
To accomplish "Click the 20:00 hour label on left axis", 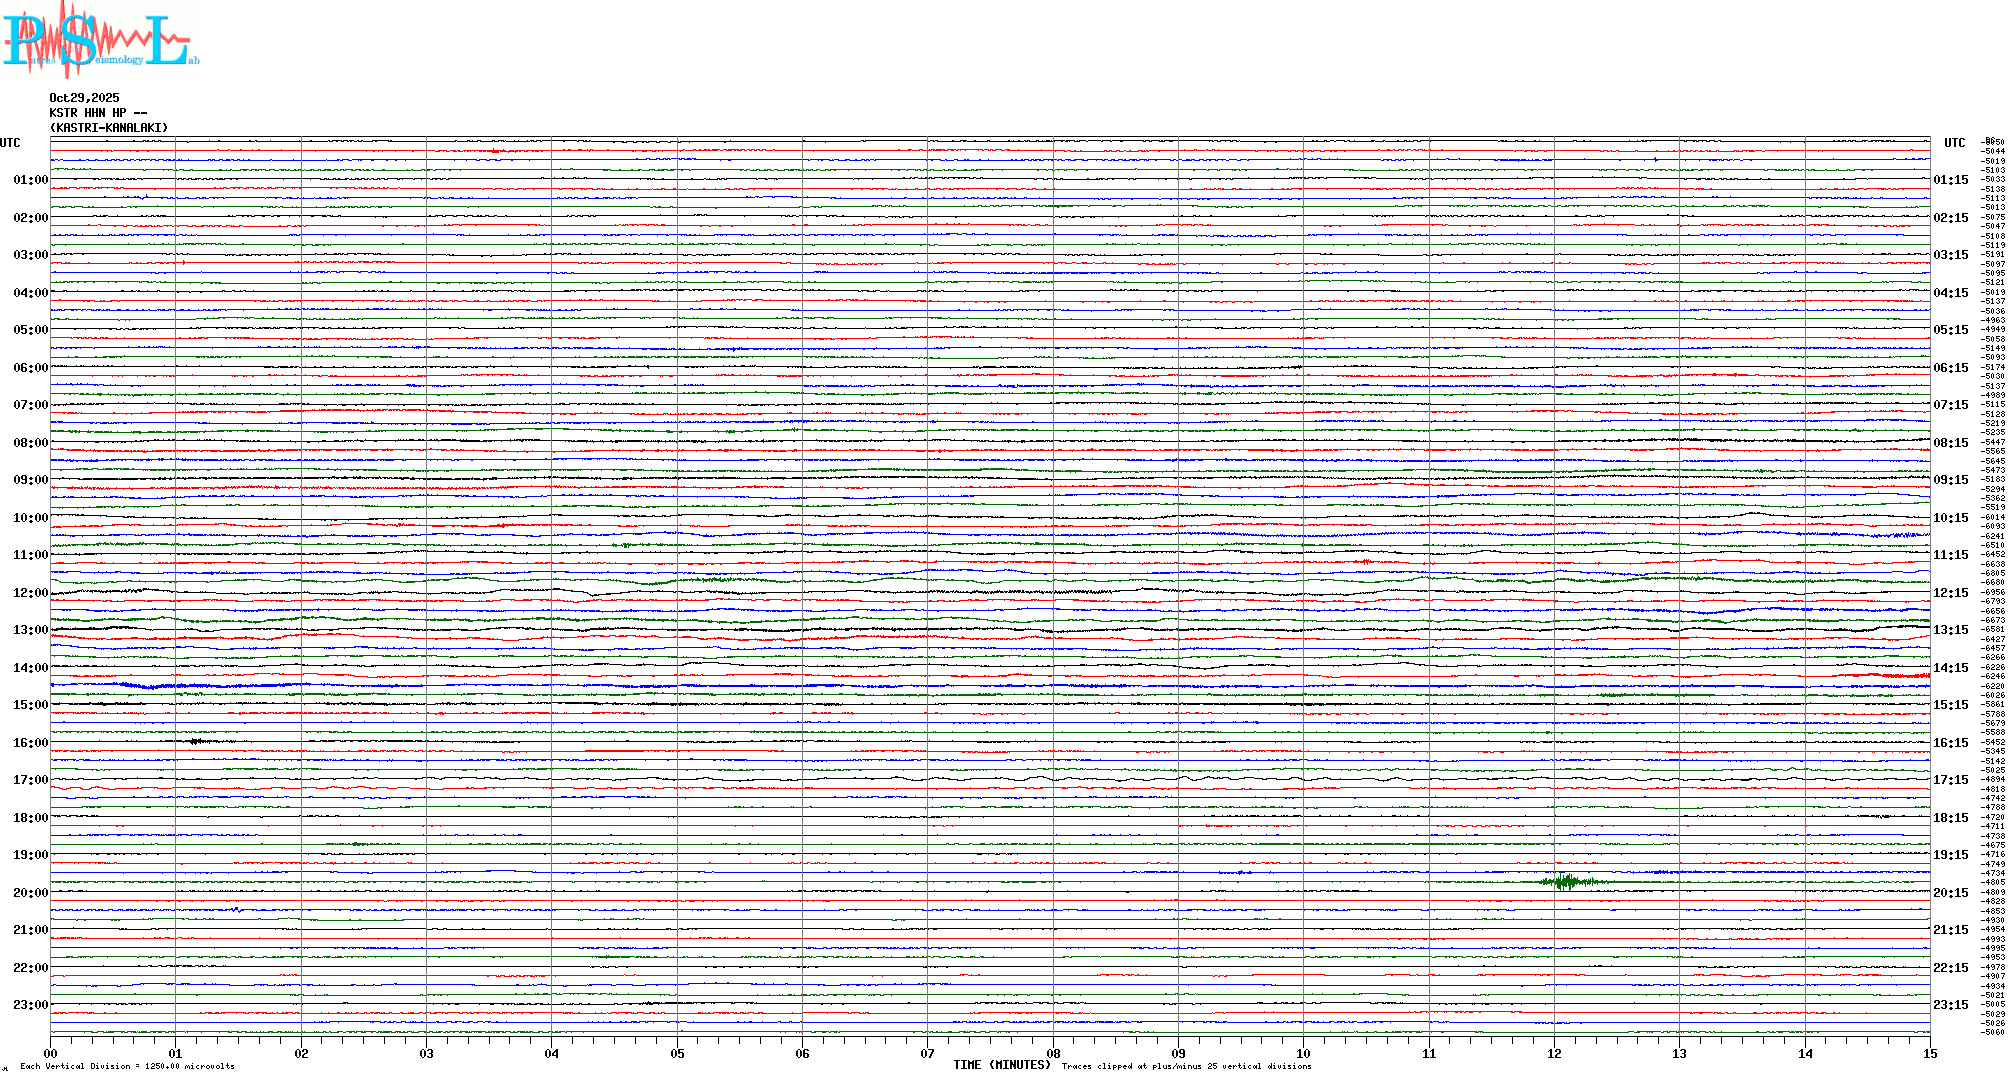I will [x=30, y=893].
